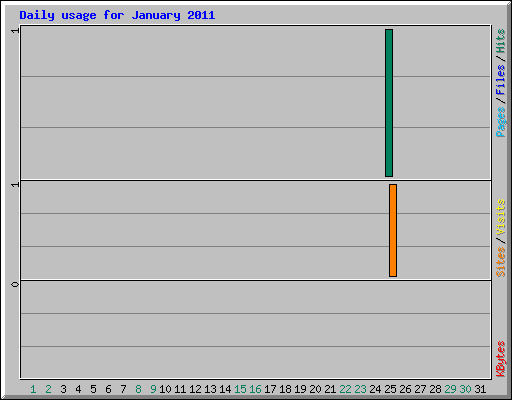
Task: Click day label '1' on the x-axis
Action: point(33,389)
